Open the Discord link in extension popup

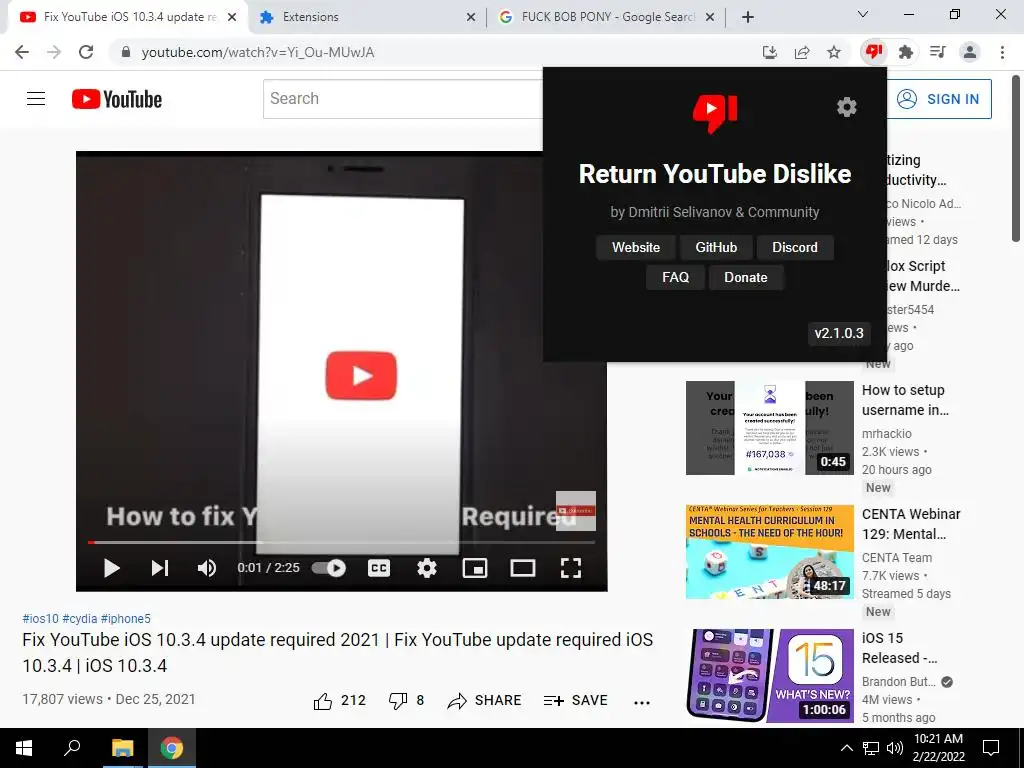795,247
